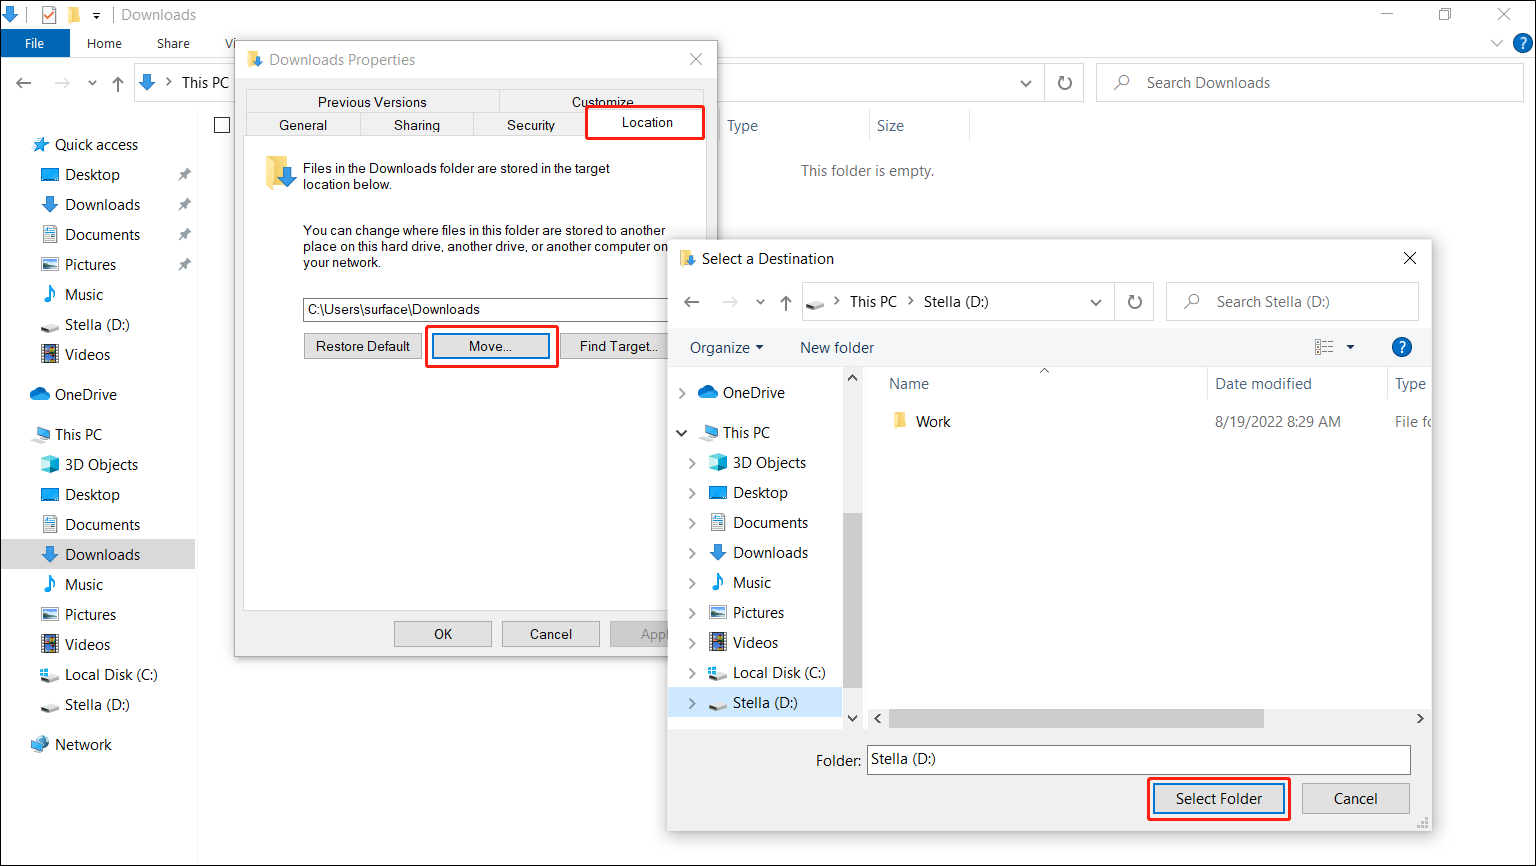Click Find Target button
This screenshot has height=866, width=1536.
(617, 346)
